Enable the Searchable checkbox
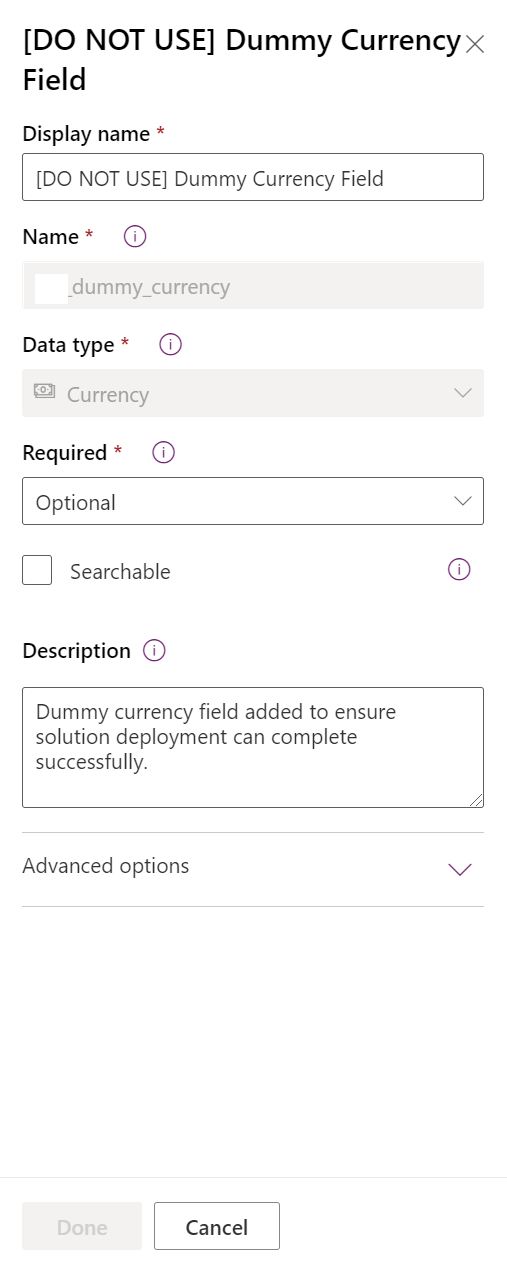The width and height of the screenshot is (507, 1272). click(x=37, y=570)
